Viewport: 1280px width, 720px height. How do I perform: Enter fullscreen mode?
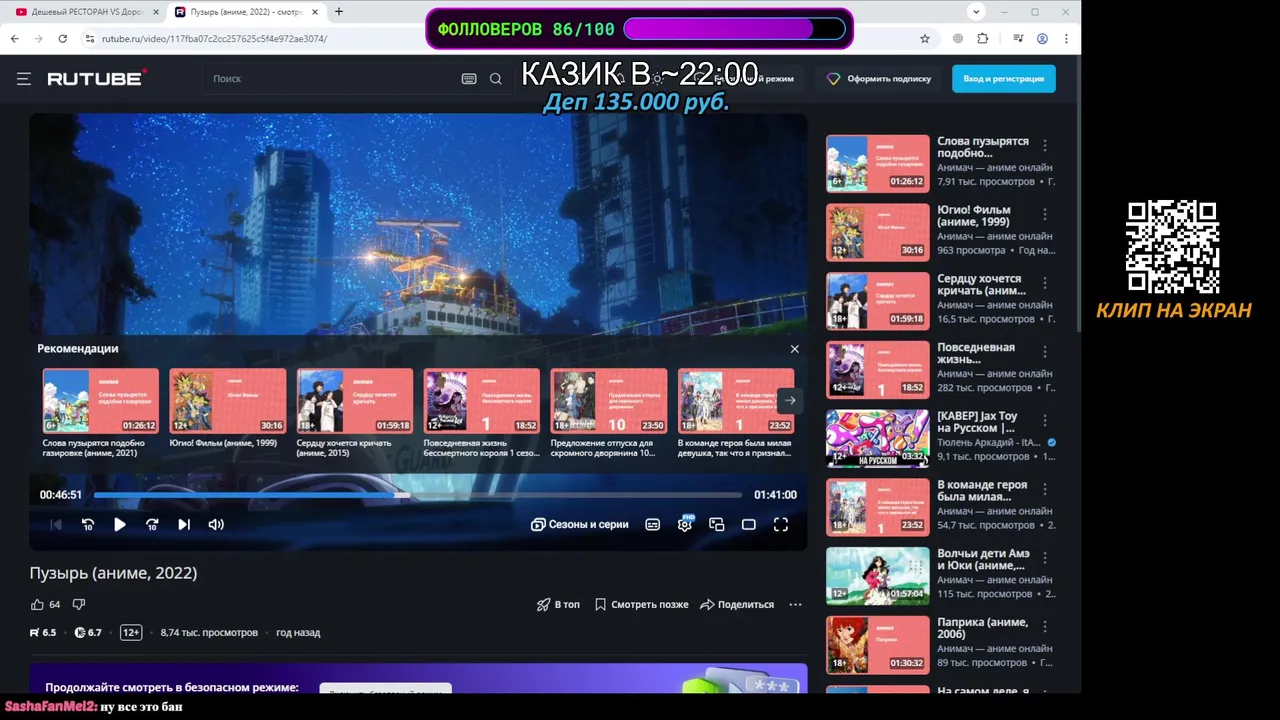click(781, 524)
